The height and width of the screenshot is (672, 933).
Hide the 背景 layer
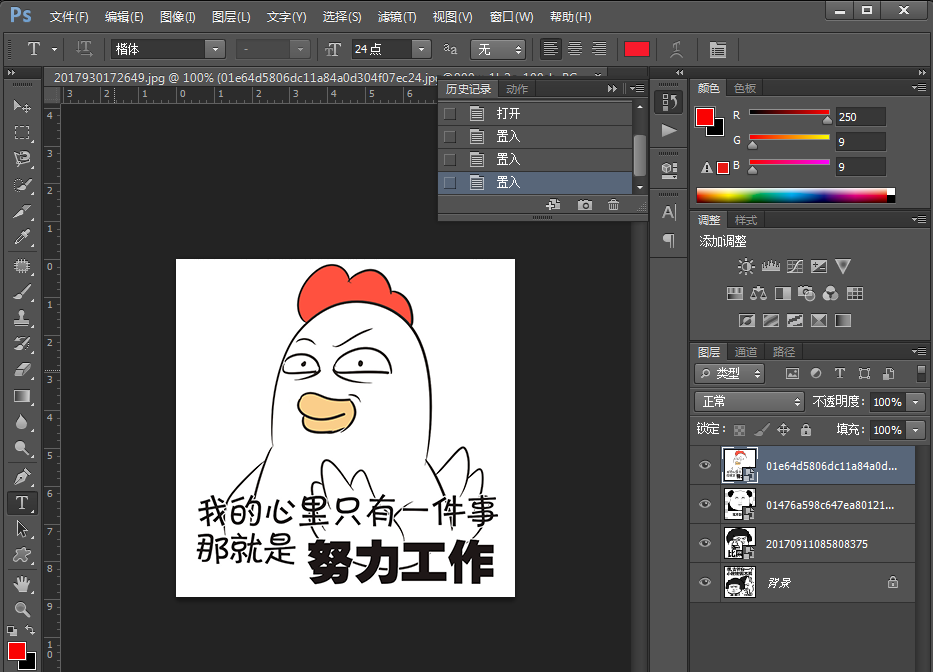click(705, 581)
